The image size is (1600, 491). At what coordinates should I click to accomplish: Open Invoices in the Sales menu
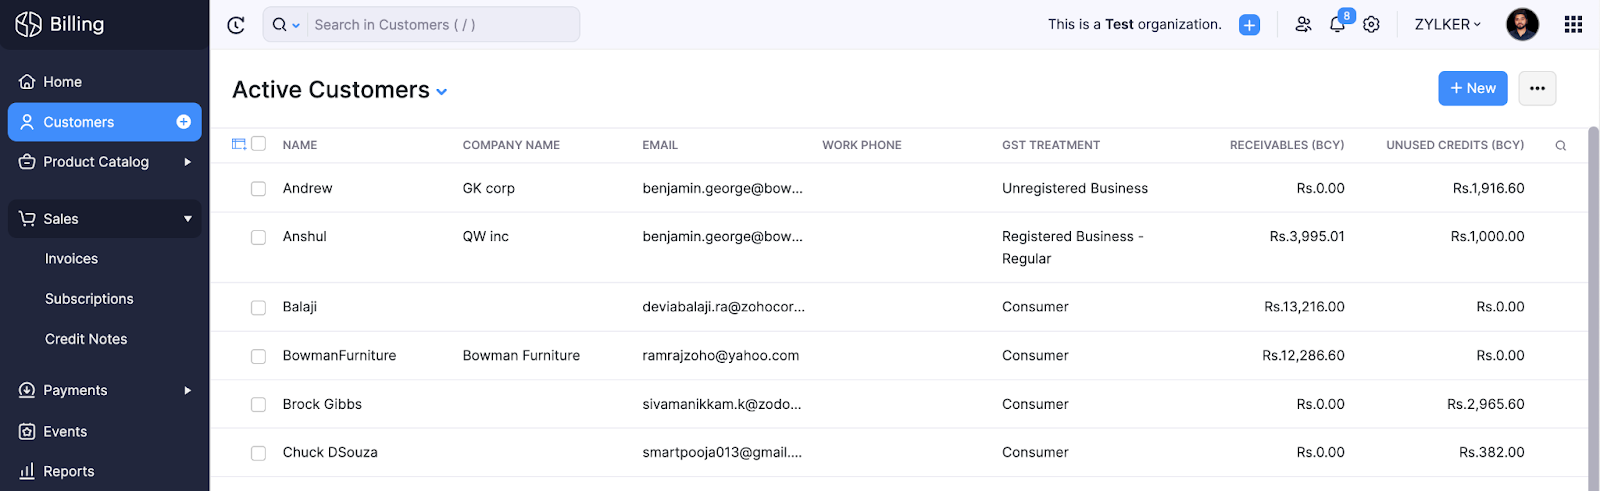(x=71, y=259)
